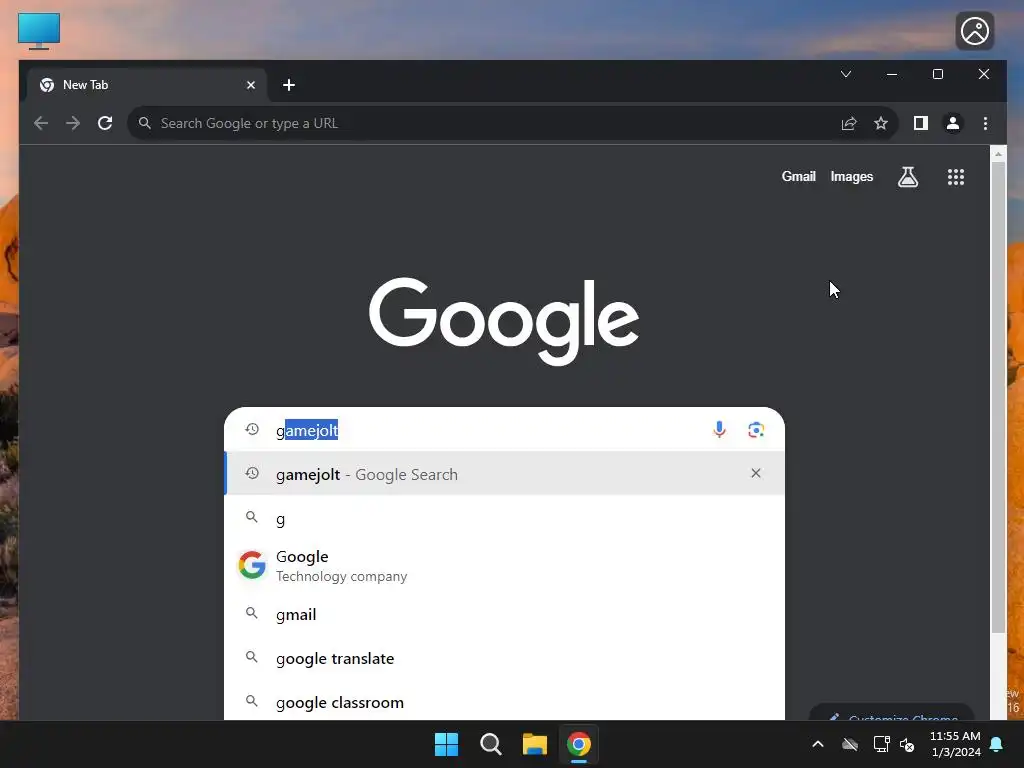
Task: Close the New Tab tab
Action: (251, 85)
